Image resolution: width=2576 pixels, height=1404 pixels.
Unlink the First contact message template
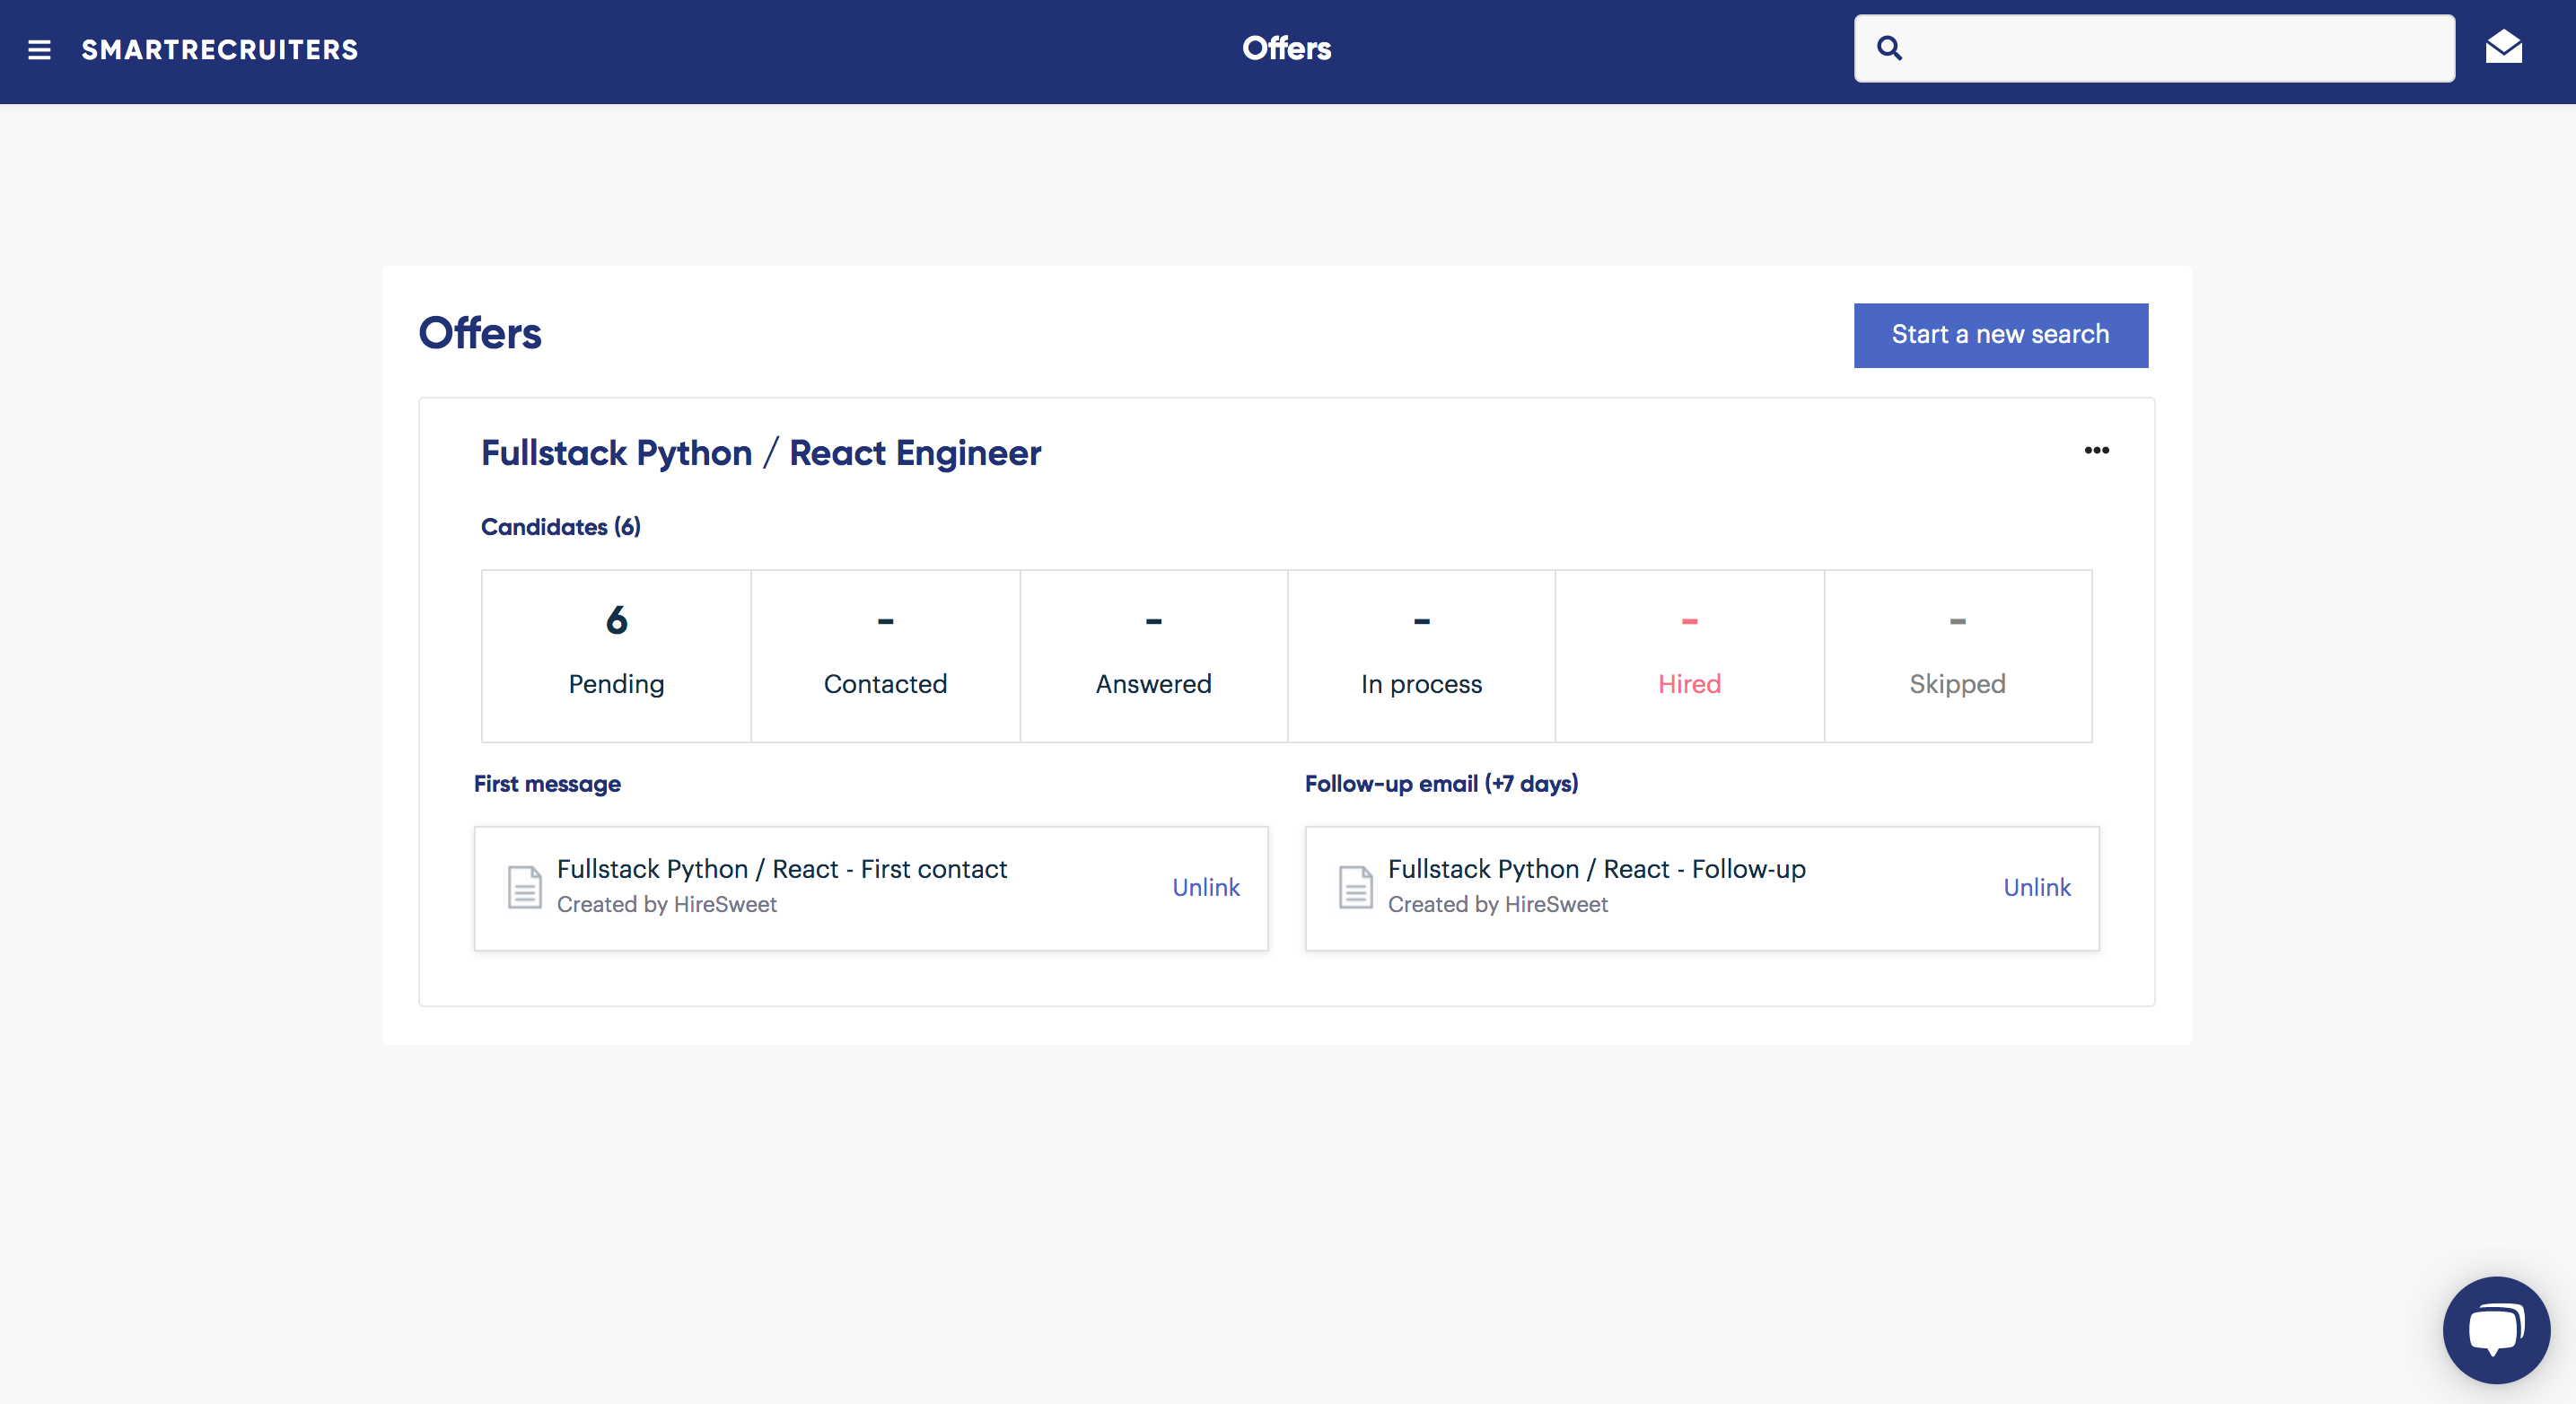(x=1205, y=887)
